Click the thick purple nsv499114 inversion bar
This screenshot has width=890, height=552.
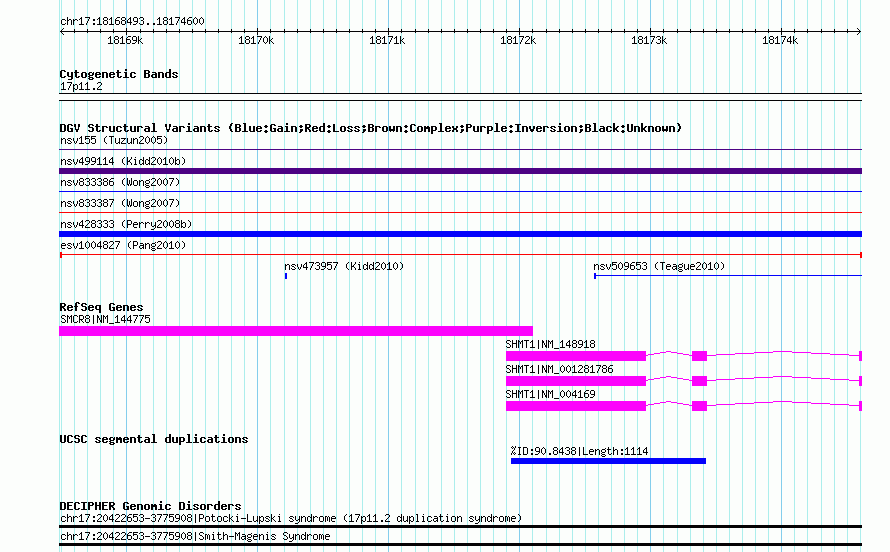(x=460, y=171)
